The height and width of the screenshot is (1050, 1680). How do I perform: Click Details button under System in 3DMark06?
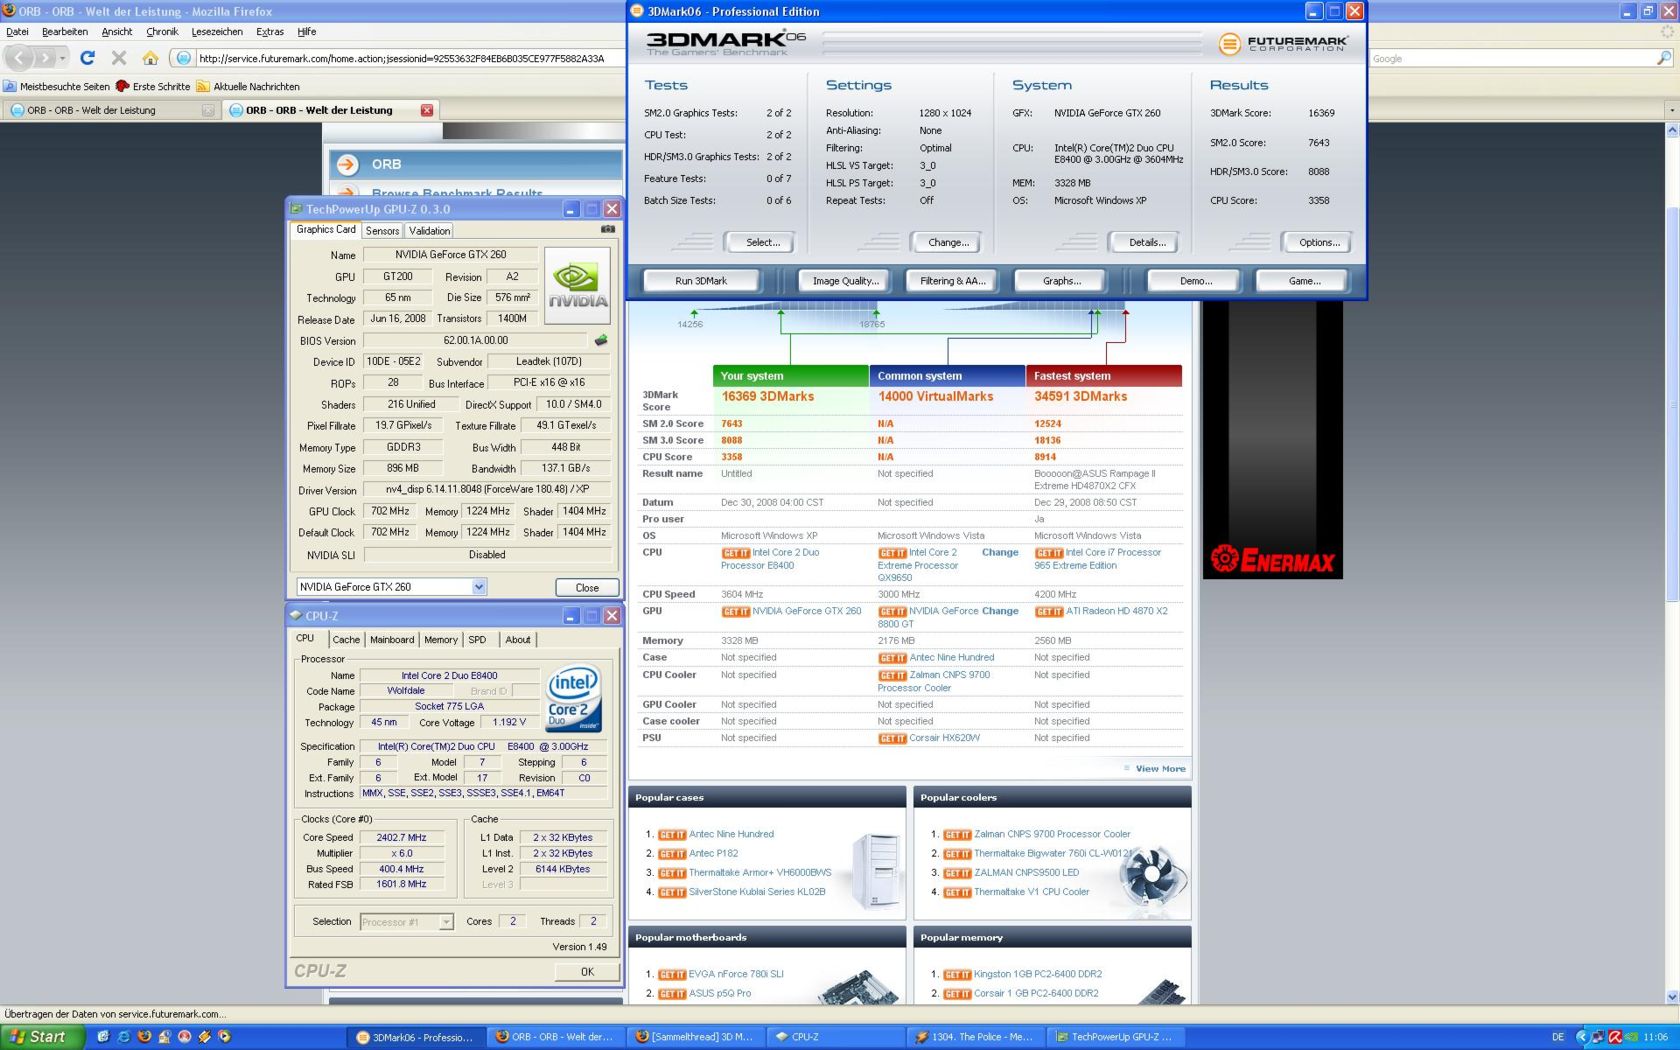click(1146, 242)
